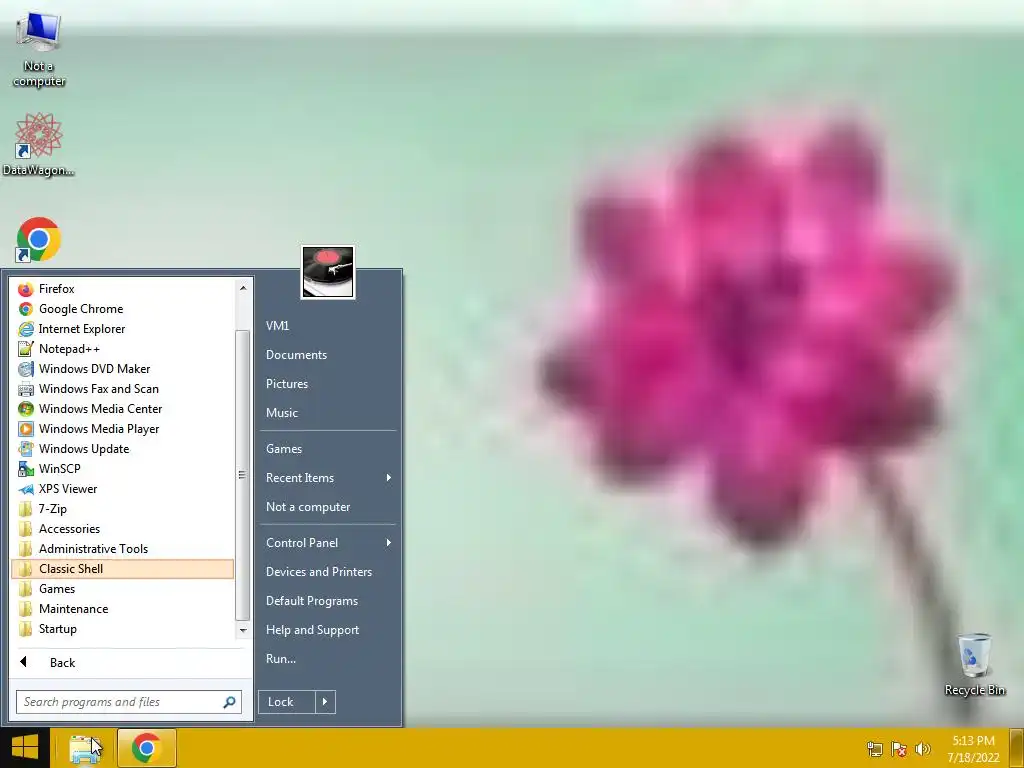This screenshot has height=768, width=1024.
Task: Open the taskbar clock and date
Action: 973,749
